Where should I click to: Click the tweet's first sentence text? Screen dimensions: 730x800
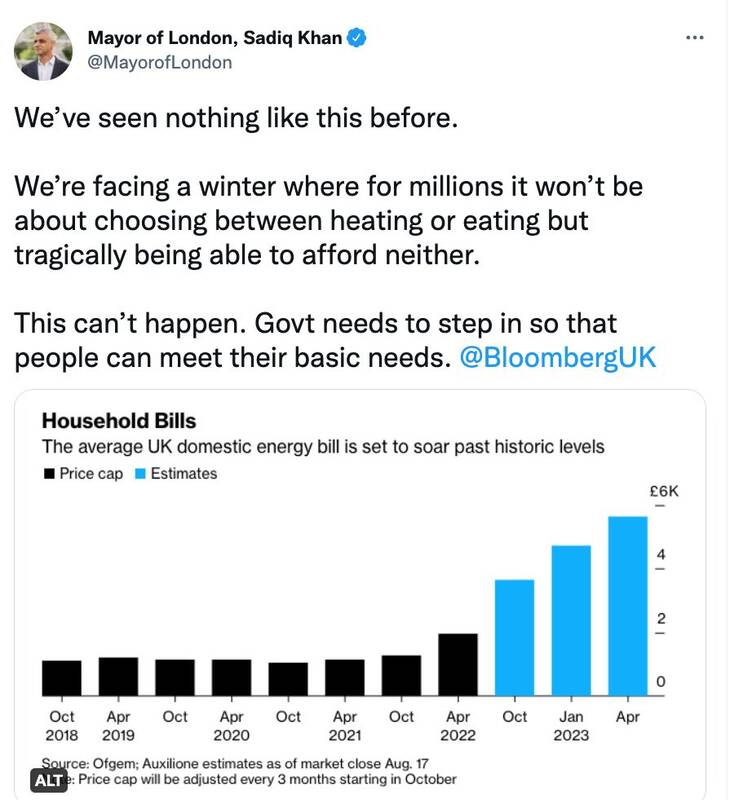pos(235,119)
